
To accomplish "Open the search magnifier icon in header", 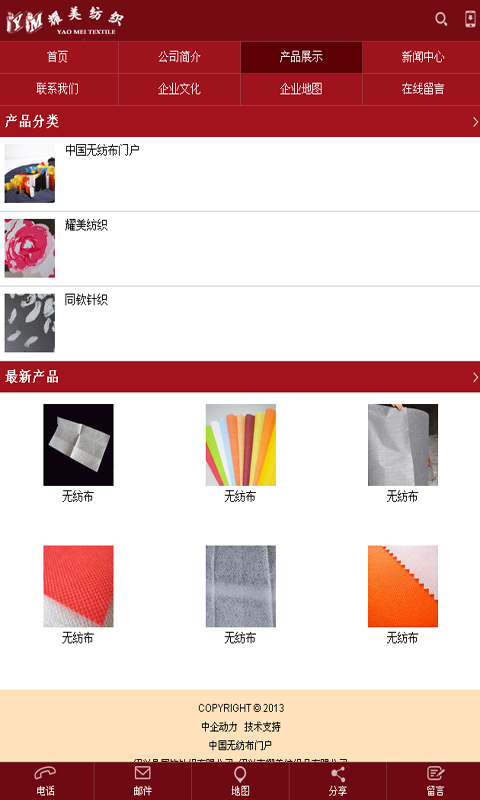I will click(x=441, y=20).
